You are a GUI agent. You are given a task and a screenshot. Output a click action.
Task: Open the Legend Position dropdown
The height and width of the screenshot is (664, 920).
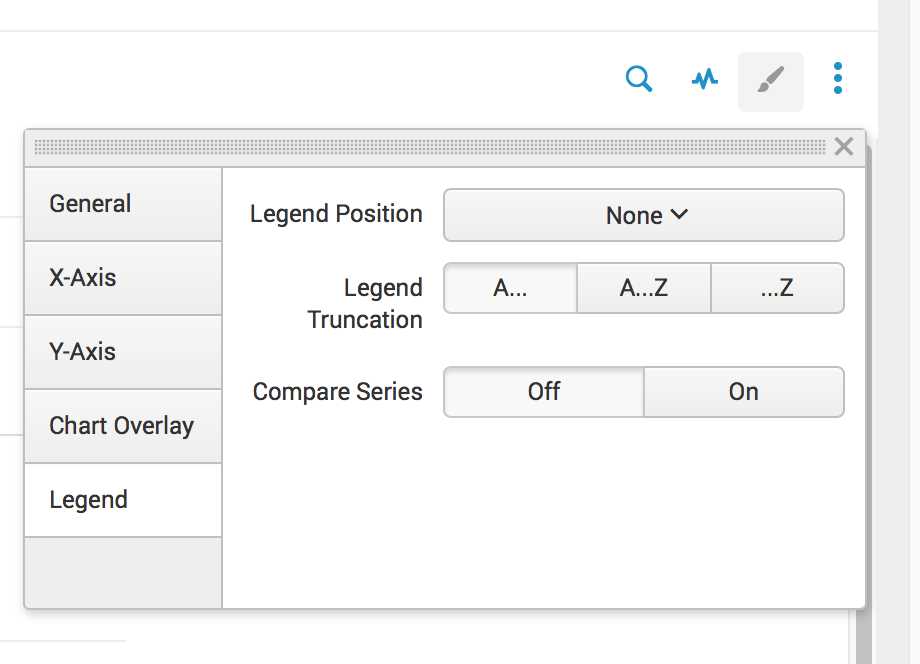[644, 215]
